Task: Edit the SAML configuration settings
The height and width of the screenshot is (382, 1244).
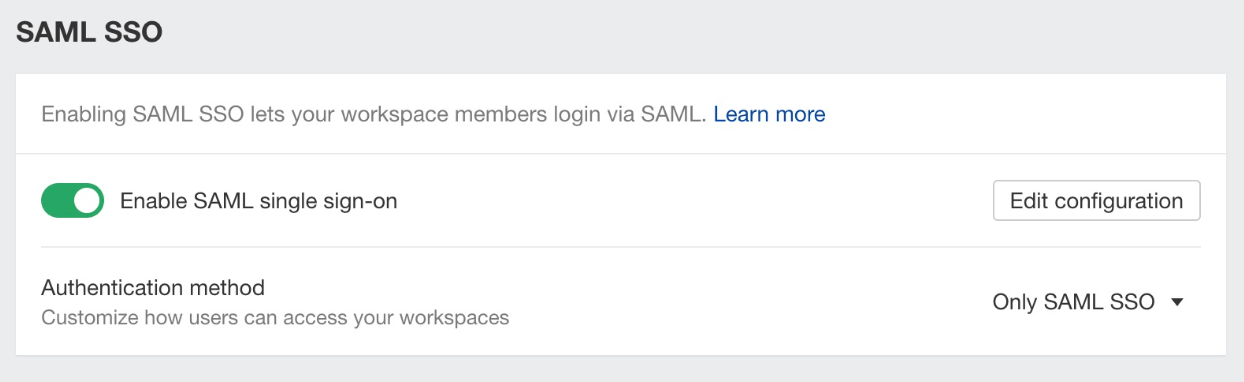Action: (1096, 201)
